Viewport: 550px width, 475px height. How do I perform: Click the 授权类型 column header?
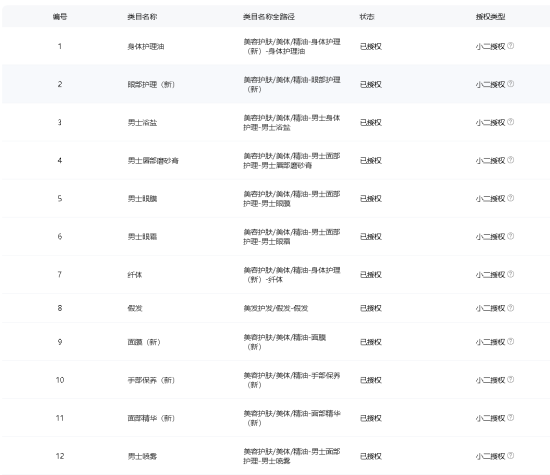coord(490,16)
